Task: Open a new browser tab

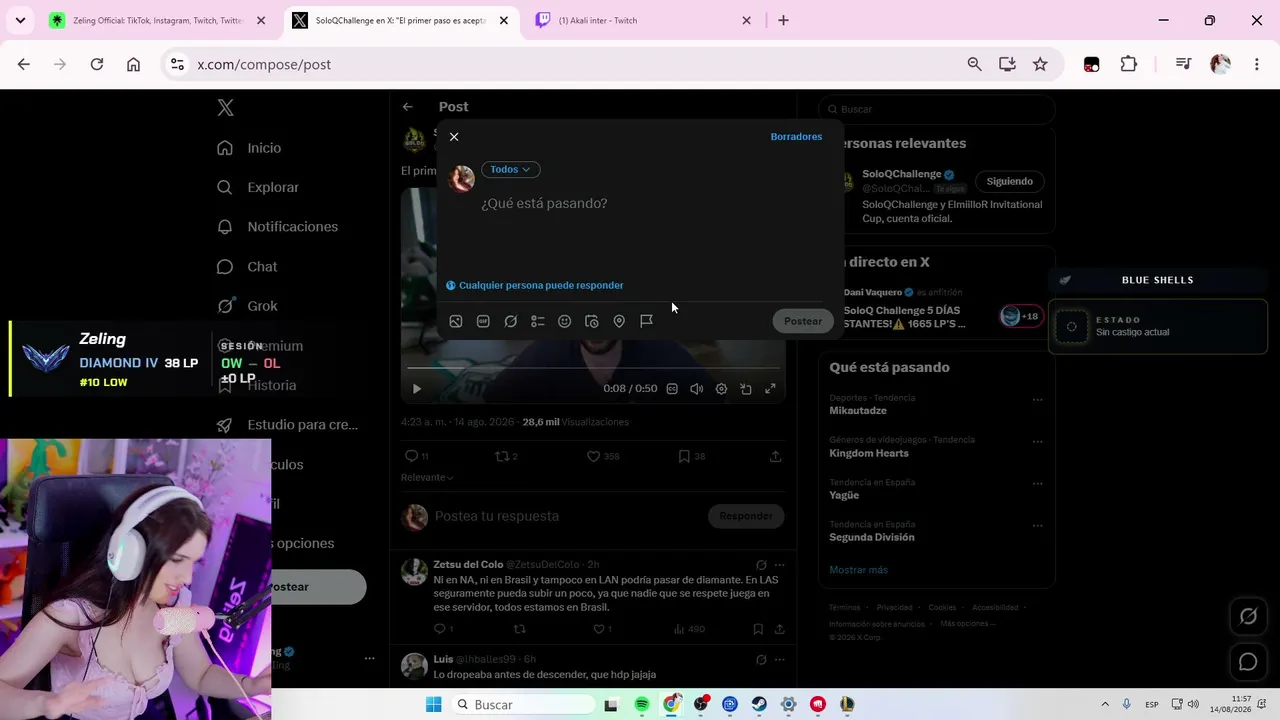Action: (x=783, y=20)
